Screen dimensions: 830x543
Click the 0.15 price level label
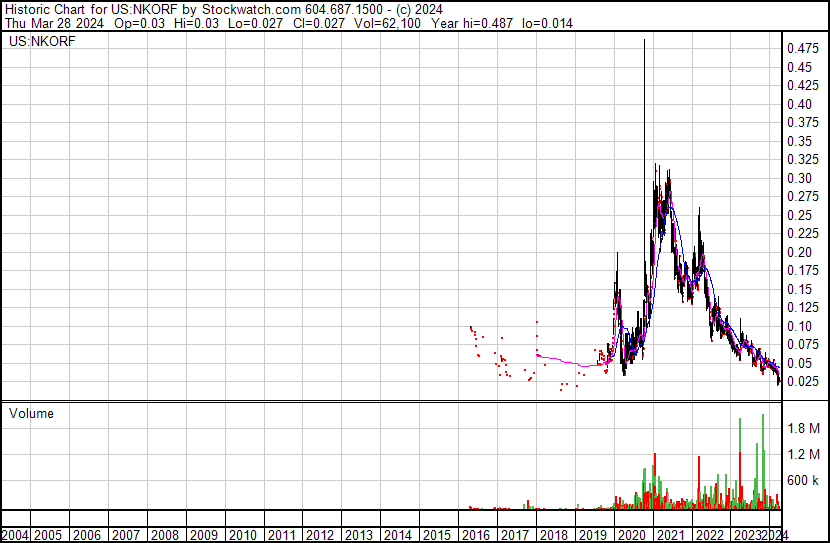[799, 289]
